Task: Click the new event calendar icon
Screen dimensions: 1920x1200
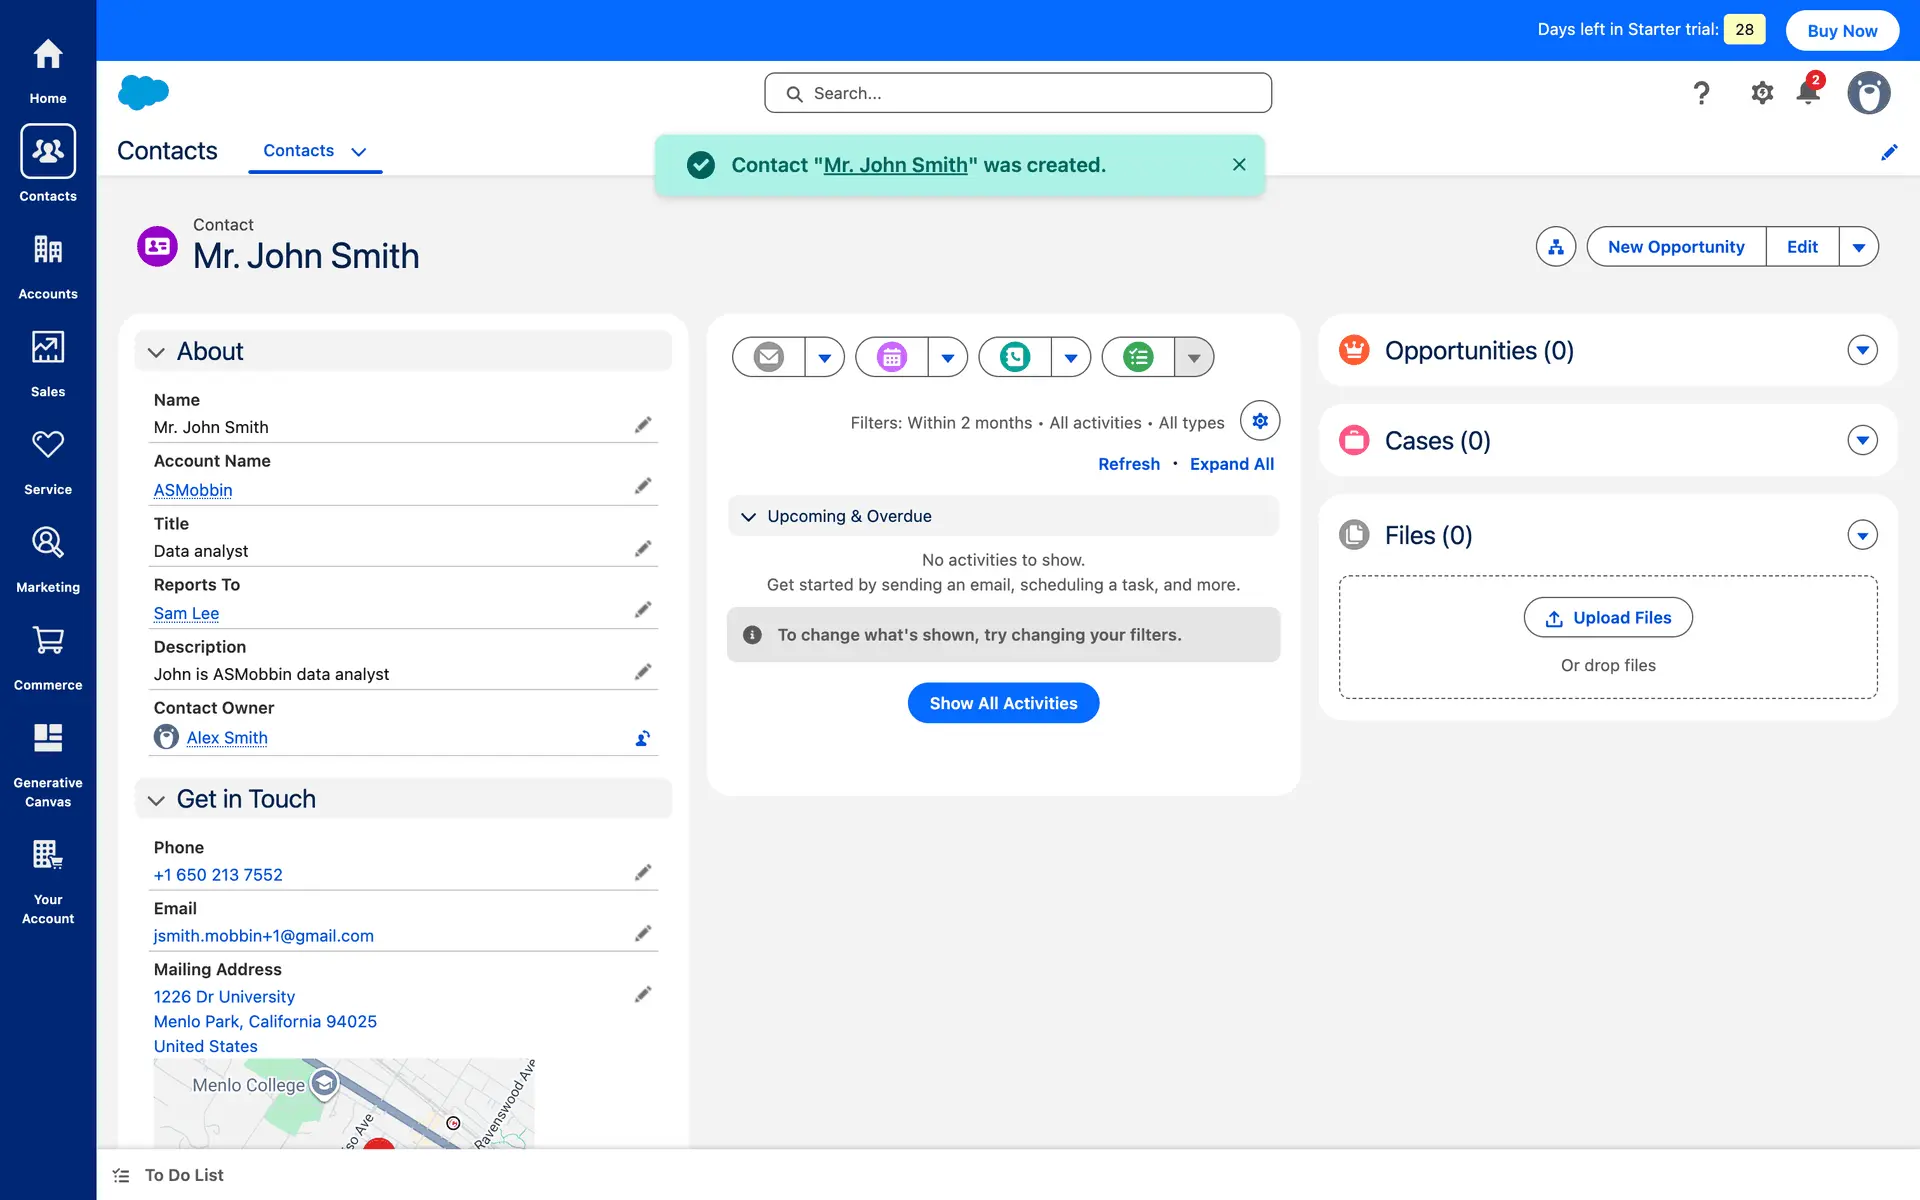Action: tap(892, 357)
